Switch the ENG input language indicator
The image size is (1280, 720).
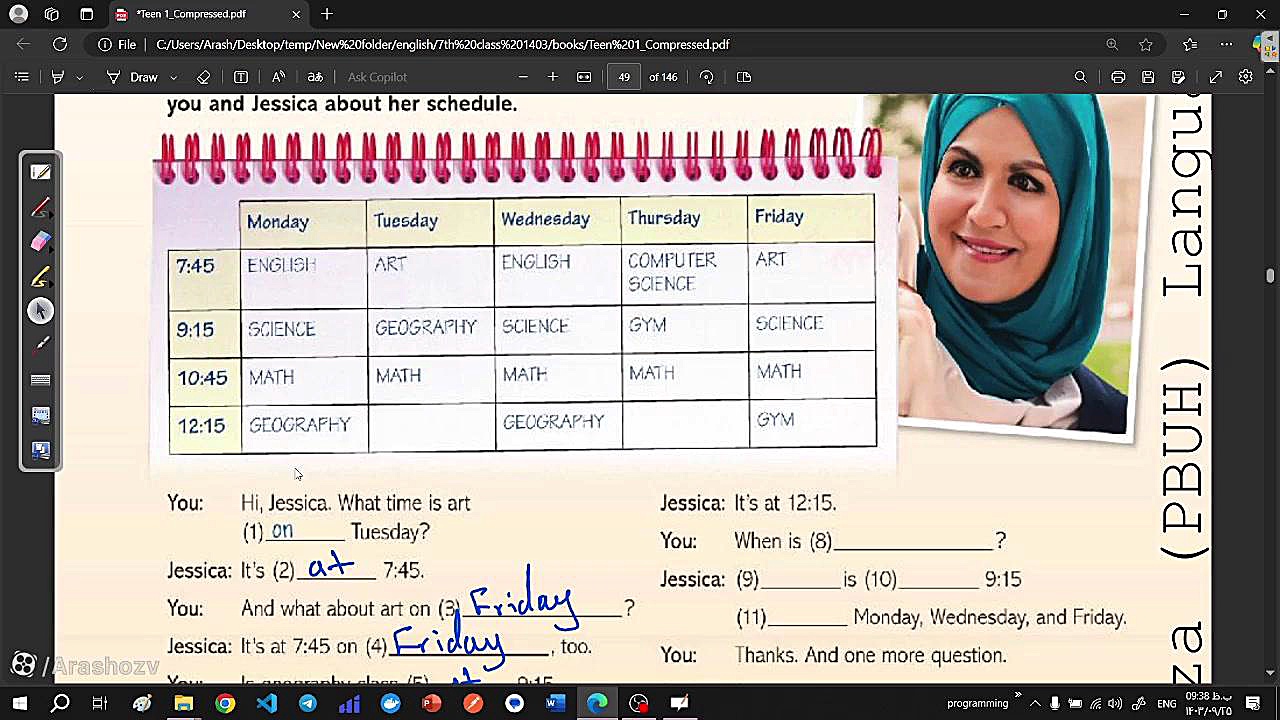1166,703
